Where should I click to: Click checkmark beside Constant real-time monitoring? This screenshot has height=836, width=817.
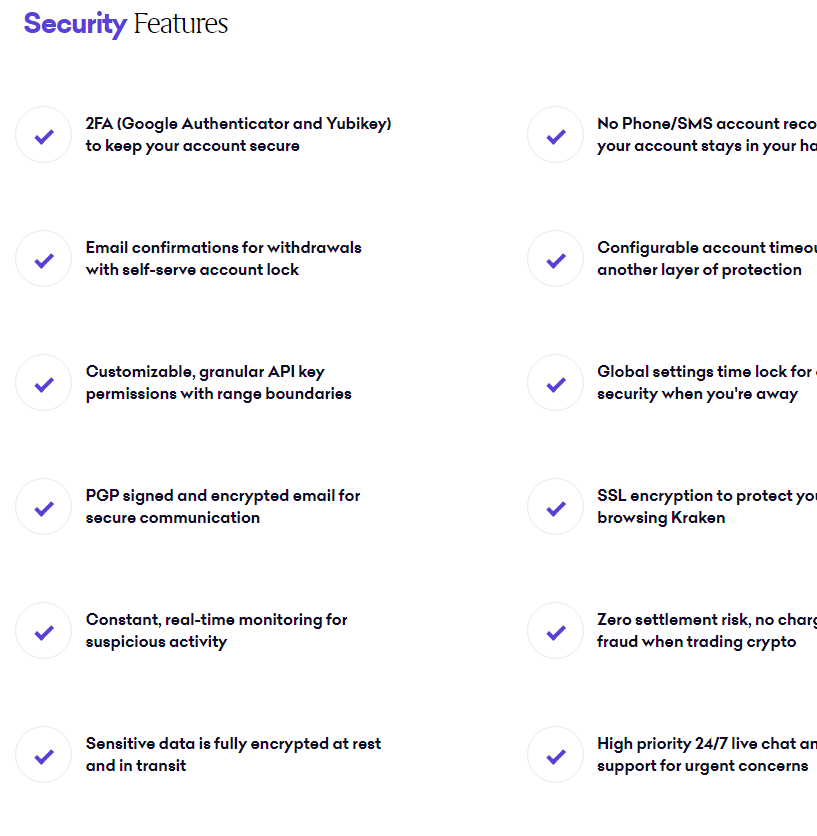pyautogui.click(x=44, y=631)
